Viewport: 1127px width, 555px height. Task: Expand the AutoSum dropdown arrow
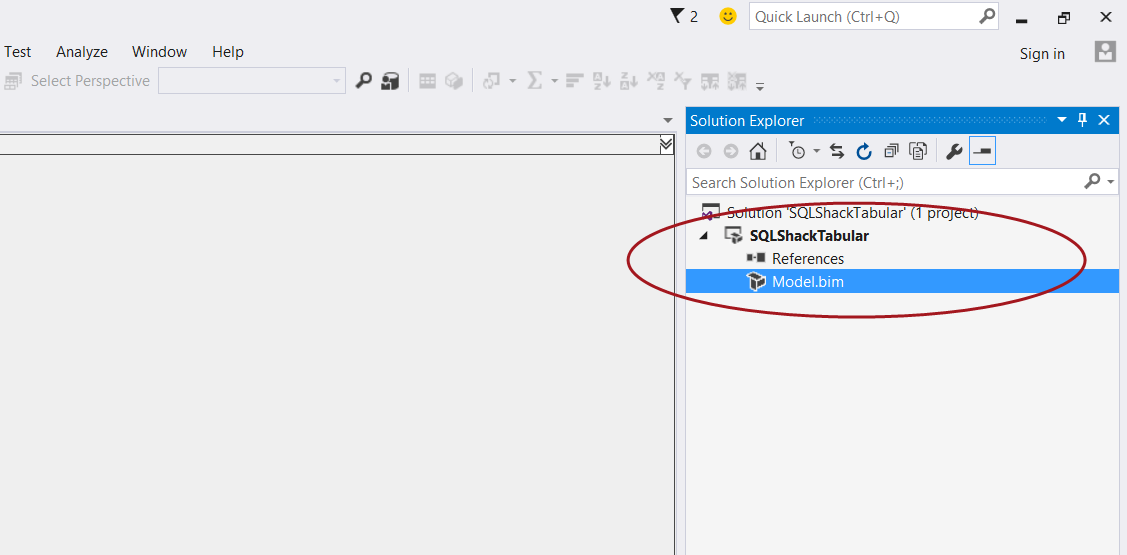point(554,81)
